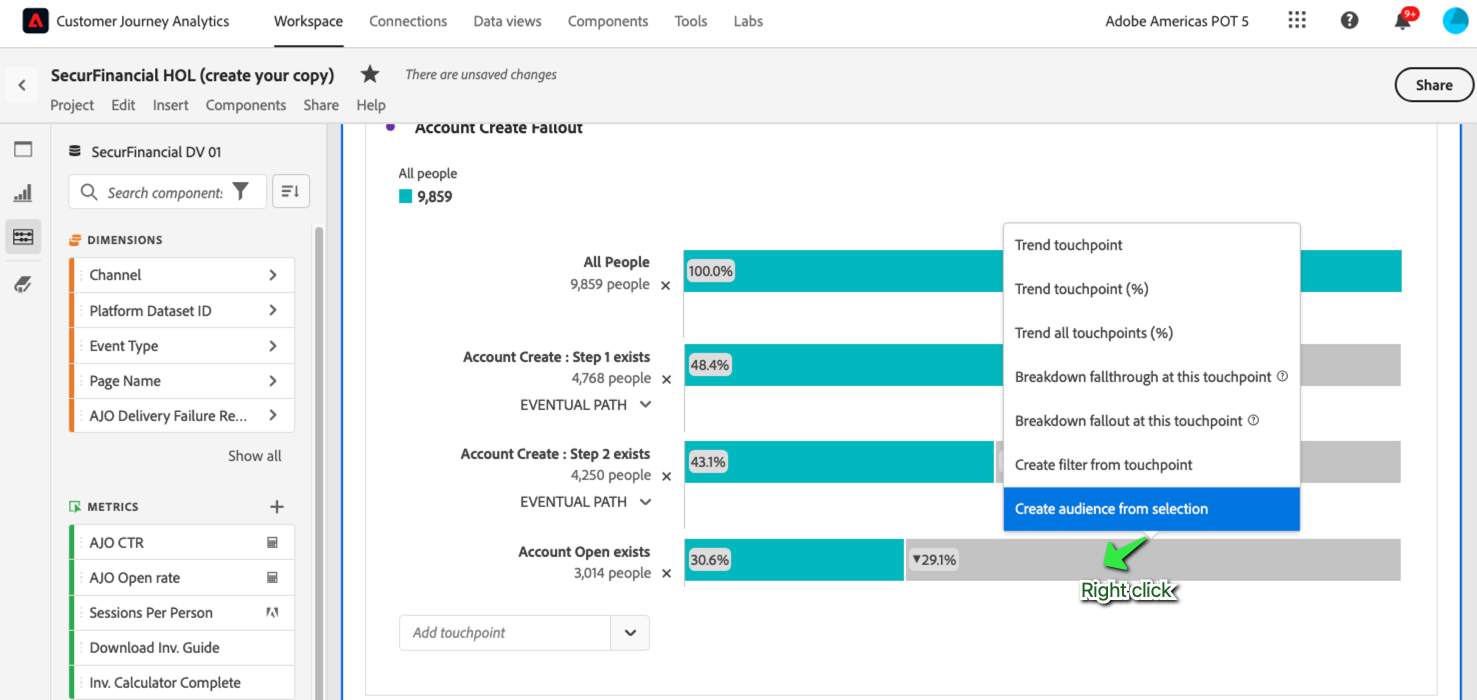Select the Components icon in left rail
Screen dimensions: 1477x700
click(23, 237)
